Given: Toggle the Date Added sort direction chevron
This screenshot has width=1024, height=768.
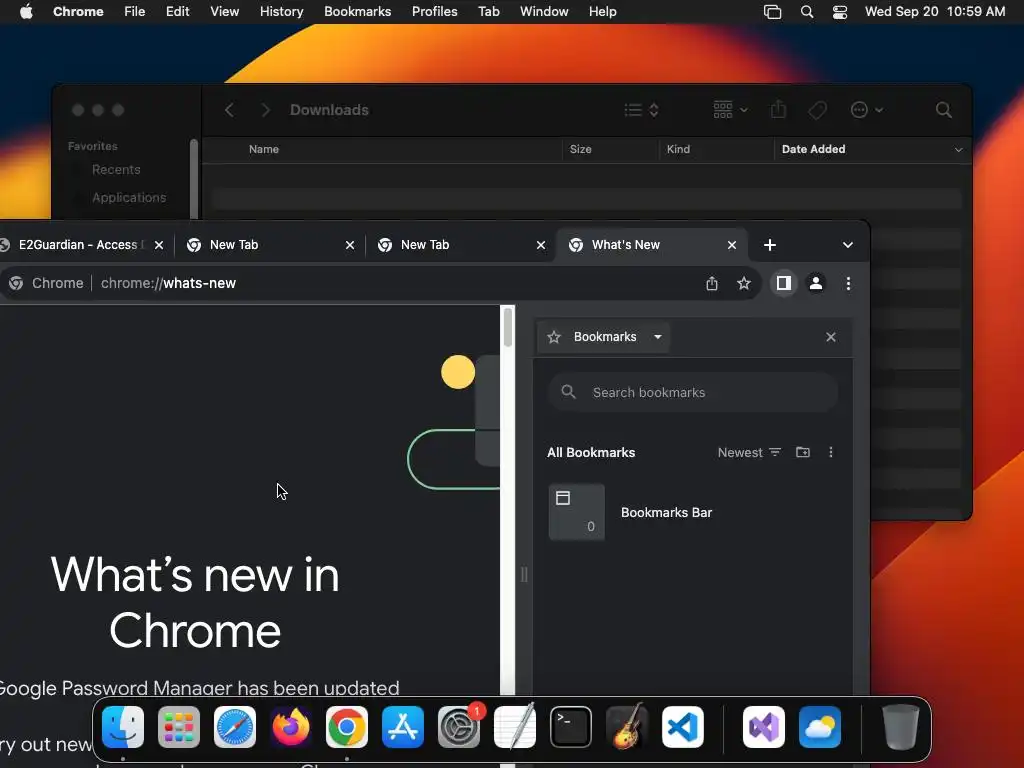Looking at the screenshot, I should pyautogui.click(x=958, y=150).
